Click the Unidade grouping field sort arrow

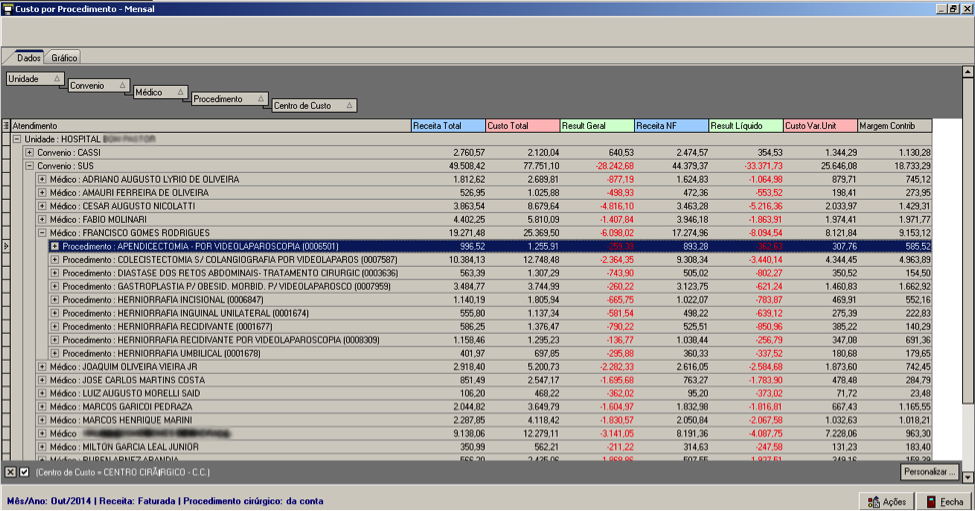coord(57,79)
